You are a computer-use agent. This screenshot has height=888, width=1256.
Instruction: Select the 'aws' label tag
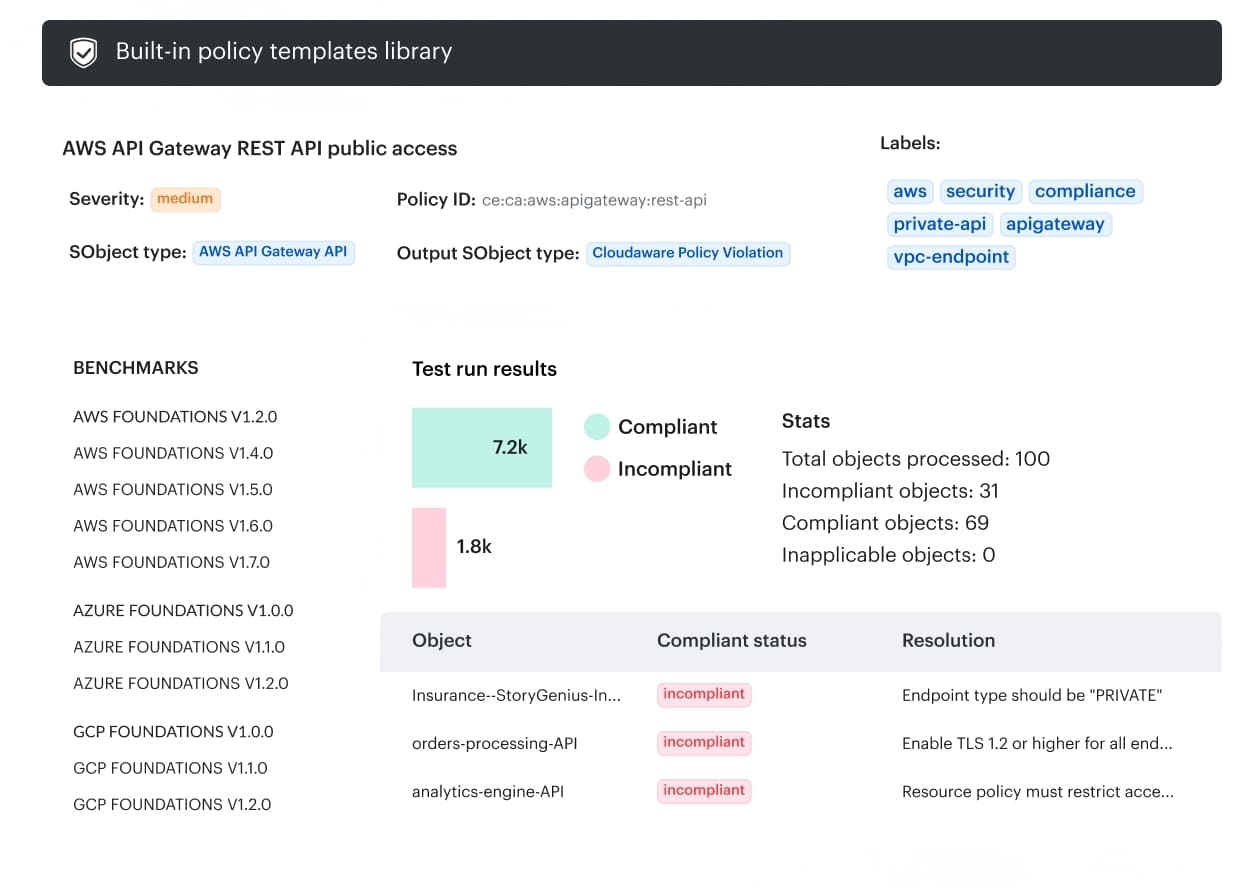coord(909,191)
